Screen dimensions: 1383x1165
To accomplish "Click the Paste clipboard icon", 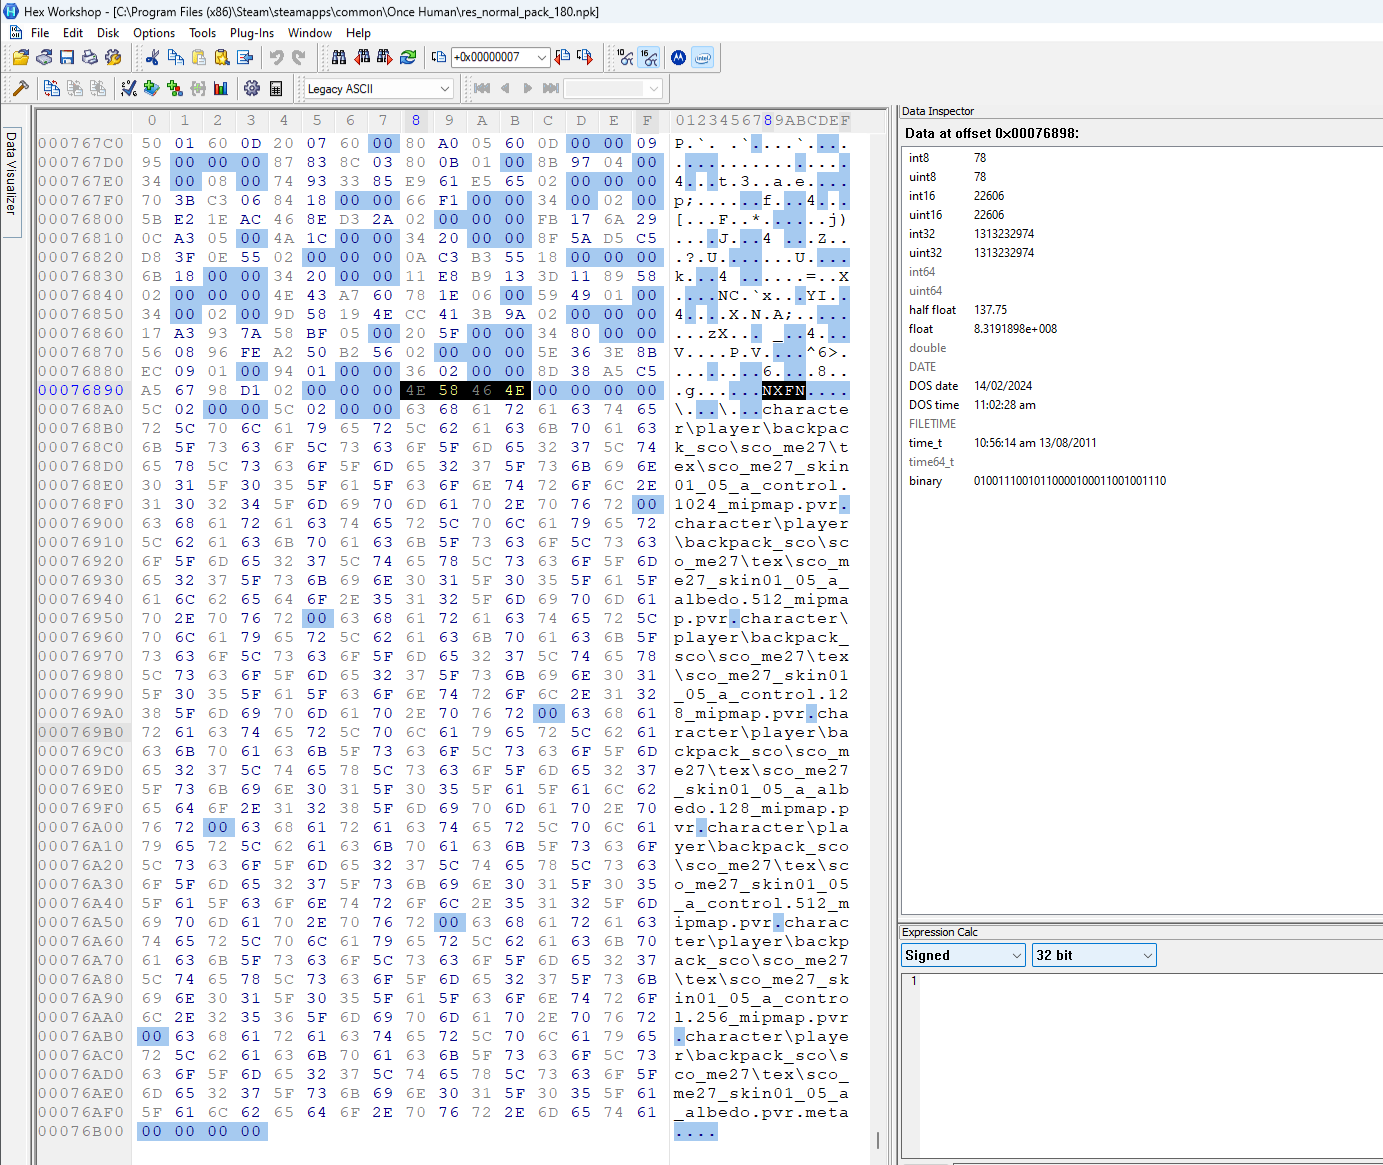I will pyautogui.click(x=199, y=57).
